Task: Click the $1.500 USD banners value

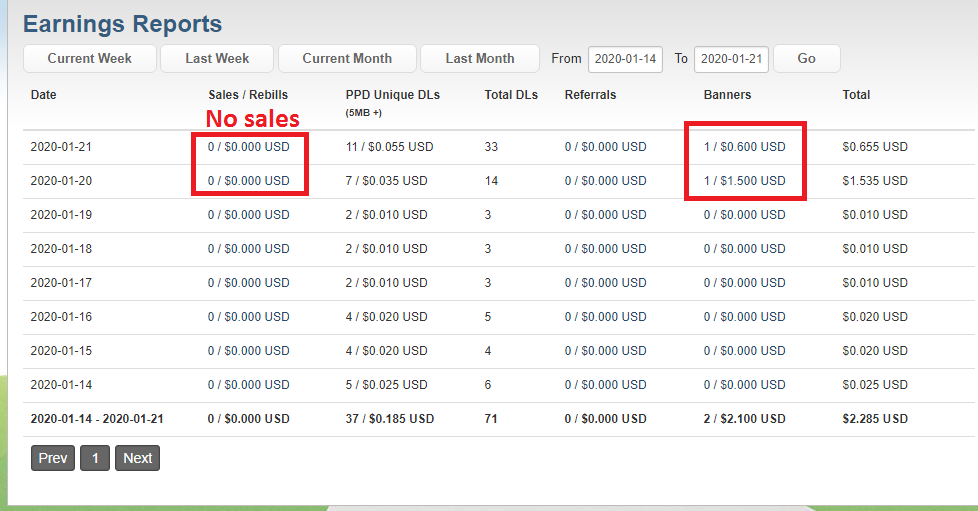Action: [752, 181]
